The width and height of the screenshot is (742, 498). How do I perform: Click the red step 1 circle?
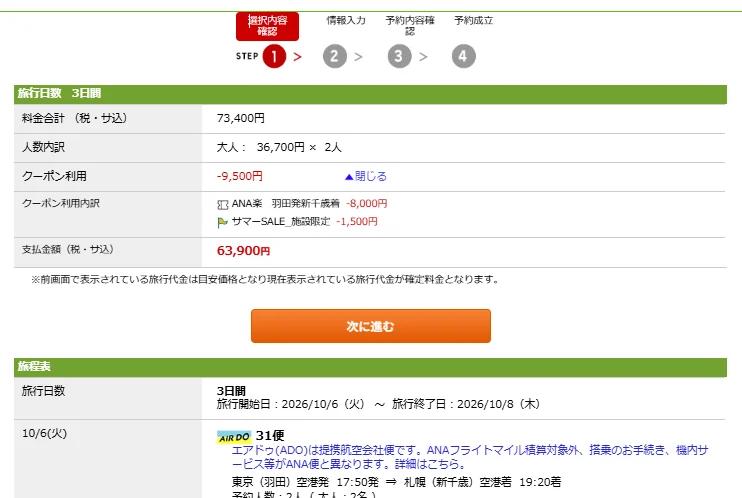coord(274,56)
